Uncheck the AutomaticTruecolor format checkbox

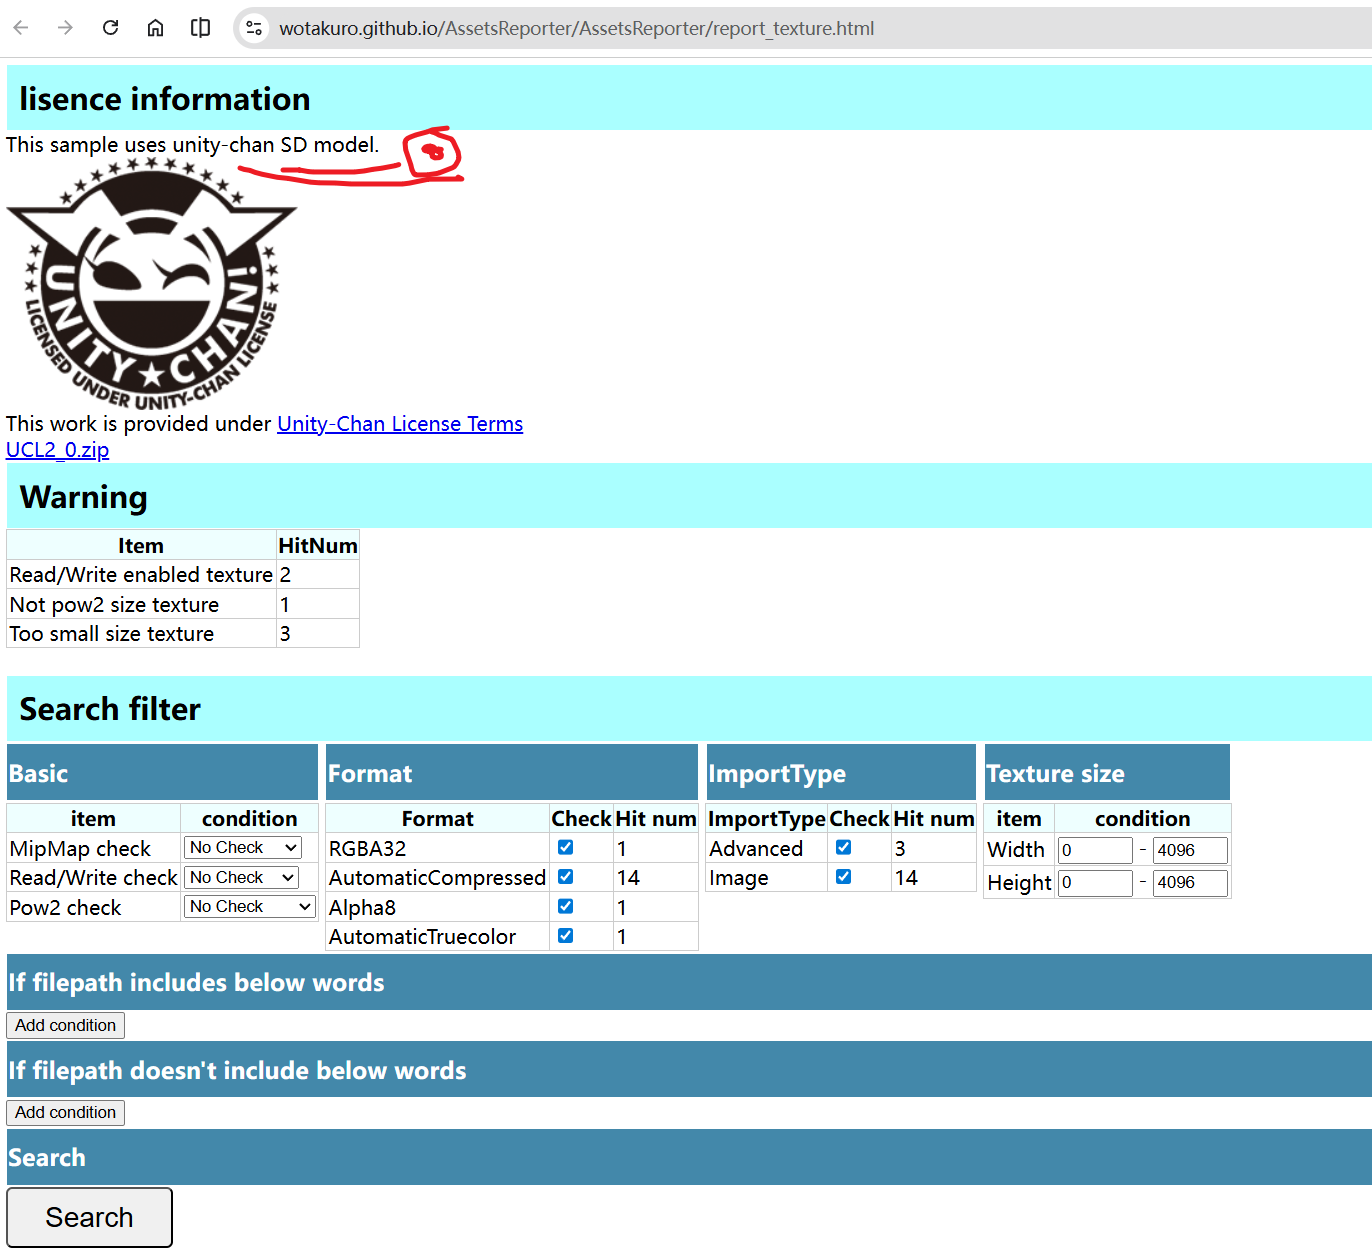tap(565, 935)
